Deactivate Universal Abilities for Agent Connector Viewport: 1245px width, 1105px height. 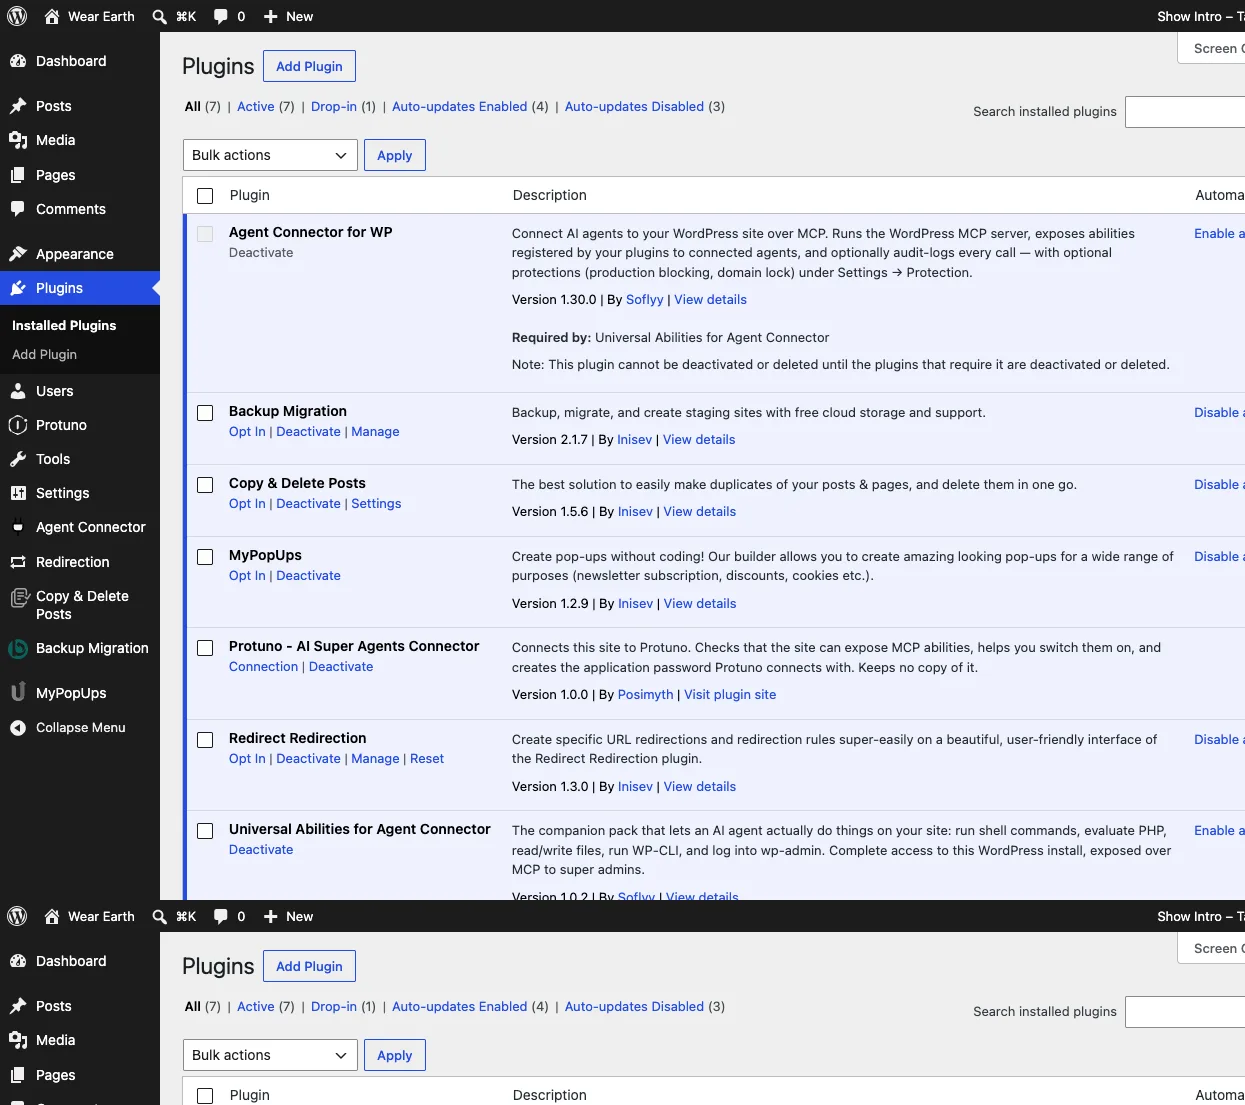pyautogui.click(x=261, y=849)
